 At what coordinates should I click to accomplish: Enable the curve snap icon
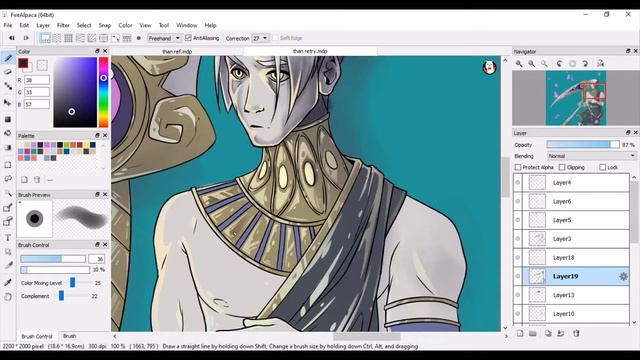(x=116, y=38)
